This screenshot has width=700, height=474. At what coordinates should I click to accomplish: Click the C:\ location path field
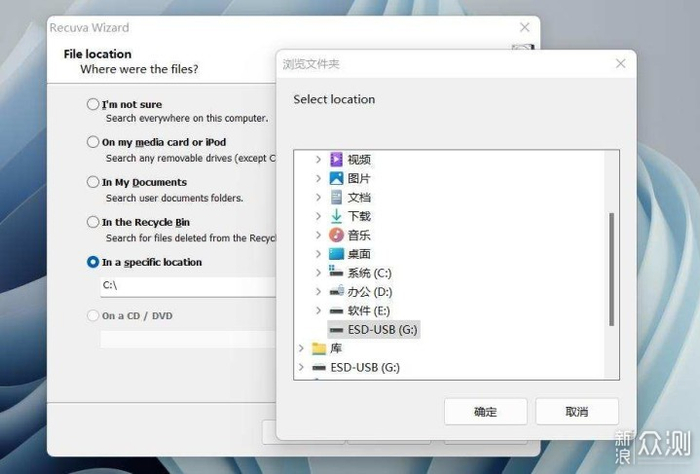[188, 286]
